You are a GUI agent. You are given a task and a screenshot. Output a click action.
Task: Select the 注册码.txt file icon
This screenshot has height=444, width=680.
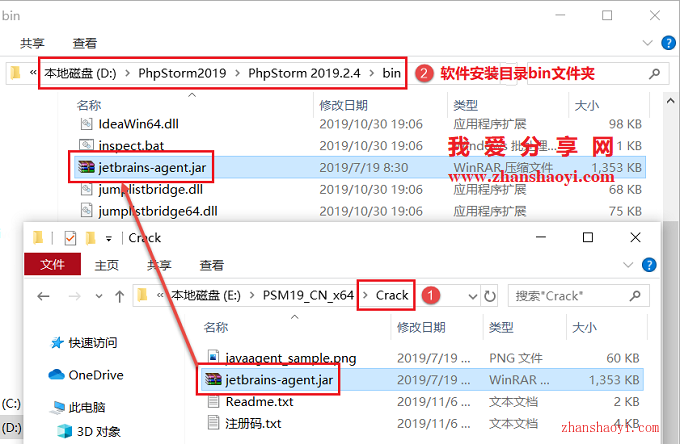[213, 423]
